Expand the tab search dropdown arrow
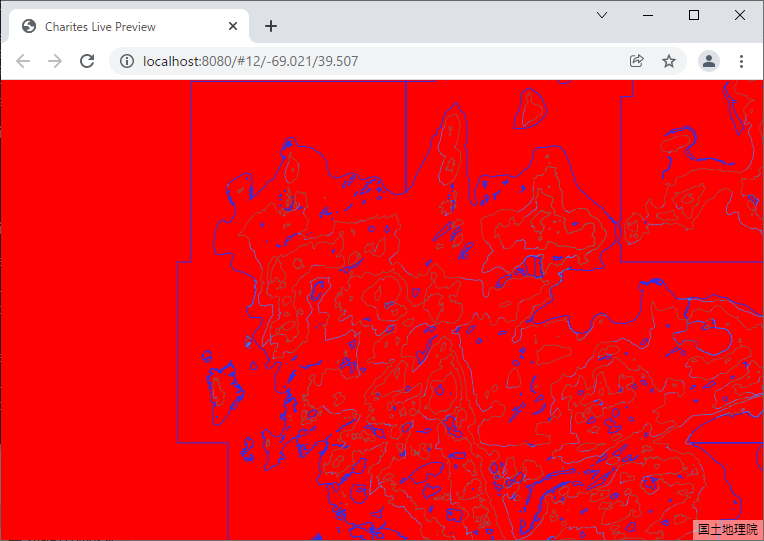This screenshot has height=541, width=764. [602, 15]
